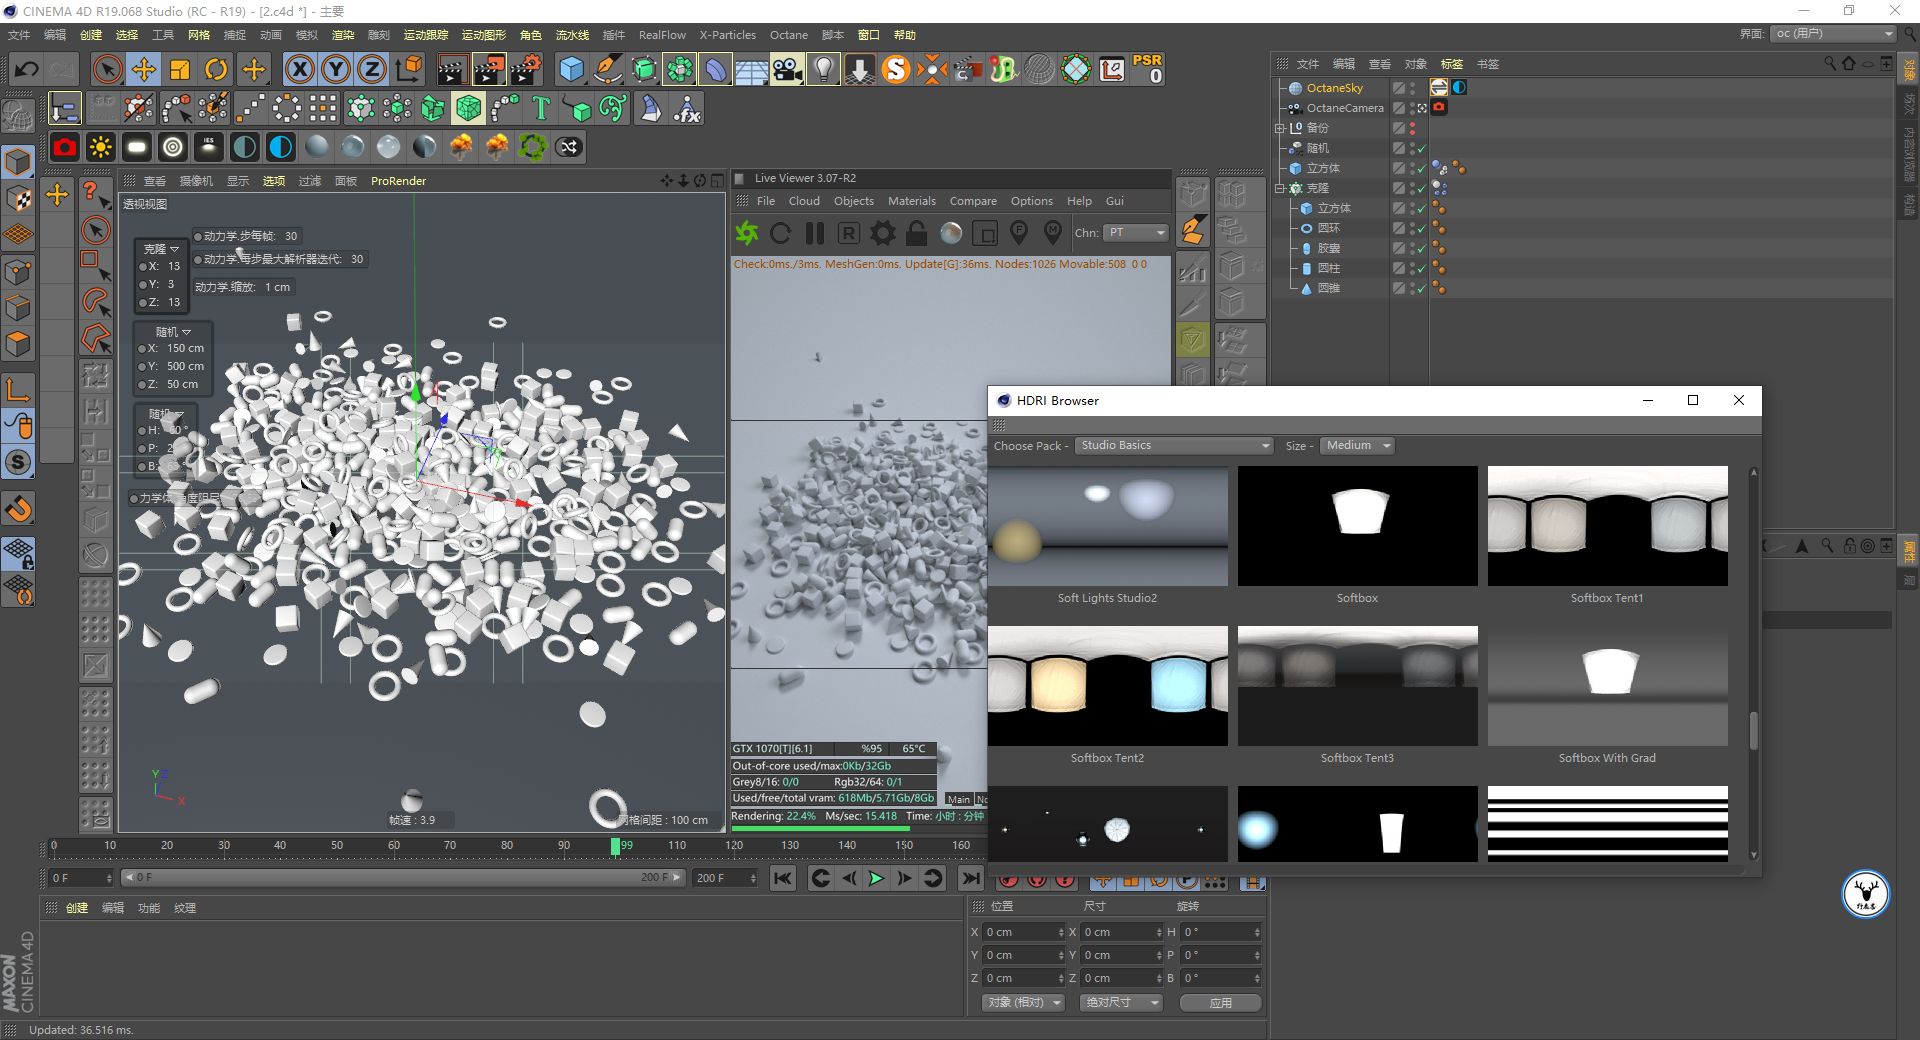
Task: Open the 界面 layout dropdown showing oc (用户)
Action: tap(1834, 34)
